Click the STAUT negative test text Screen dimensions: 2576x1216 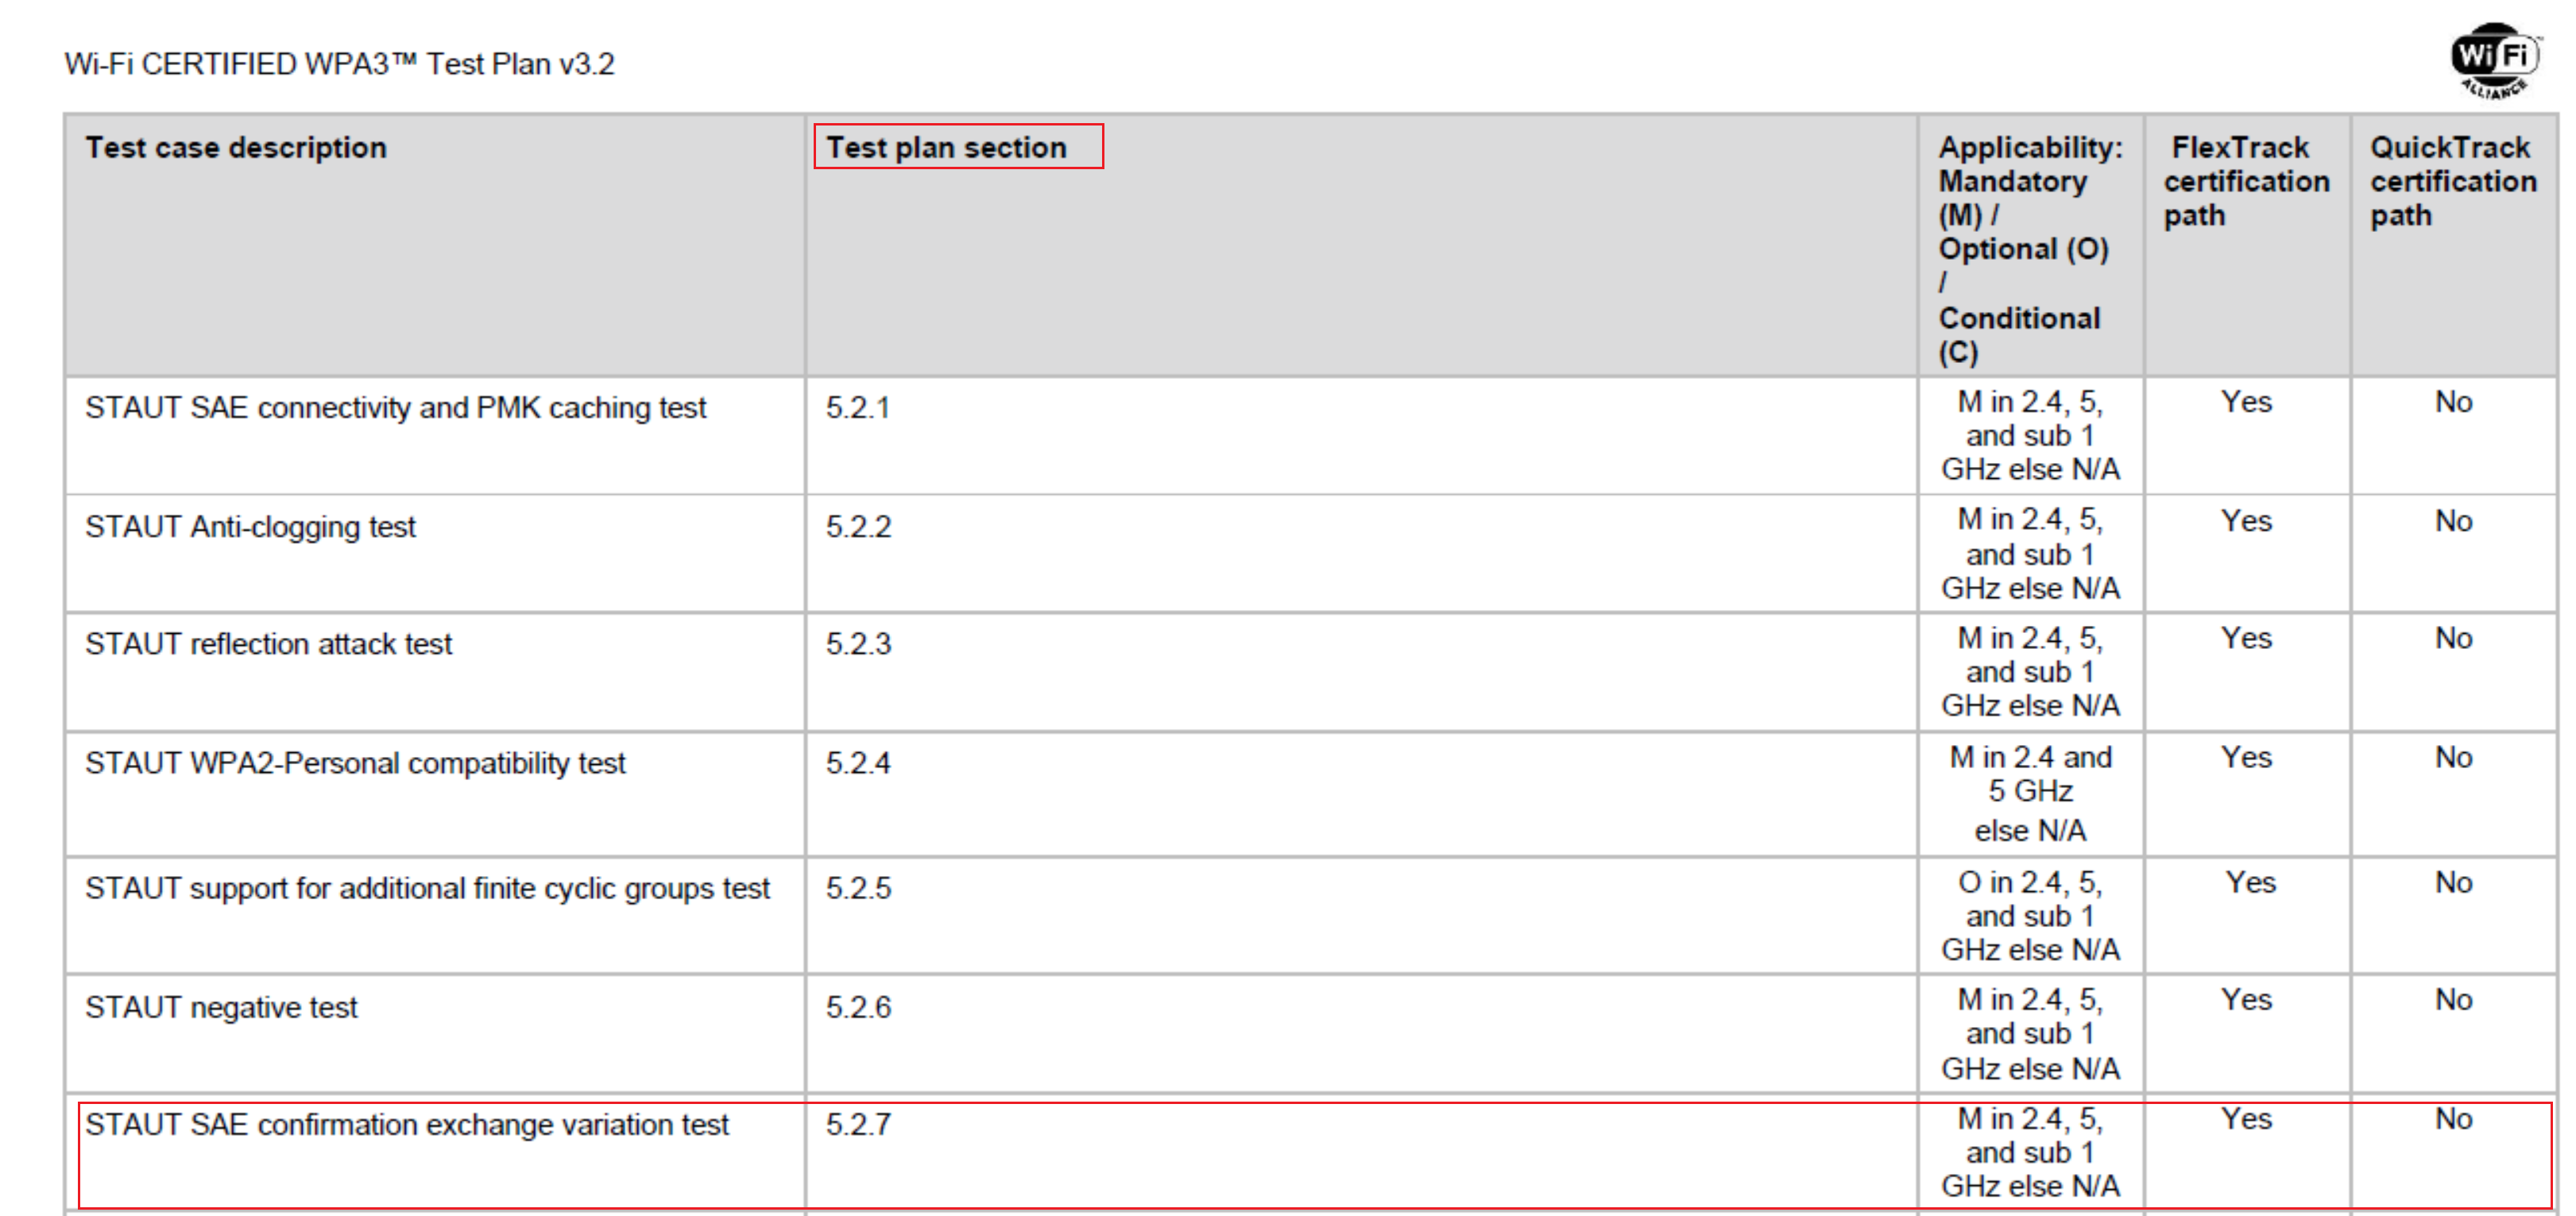coord(221,1008)
